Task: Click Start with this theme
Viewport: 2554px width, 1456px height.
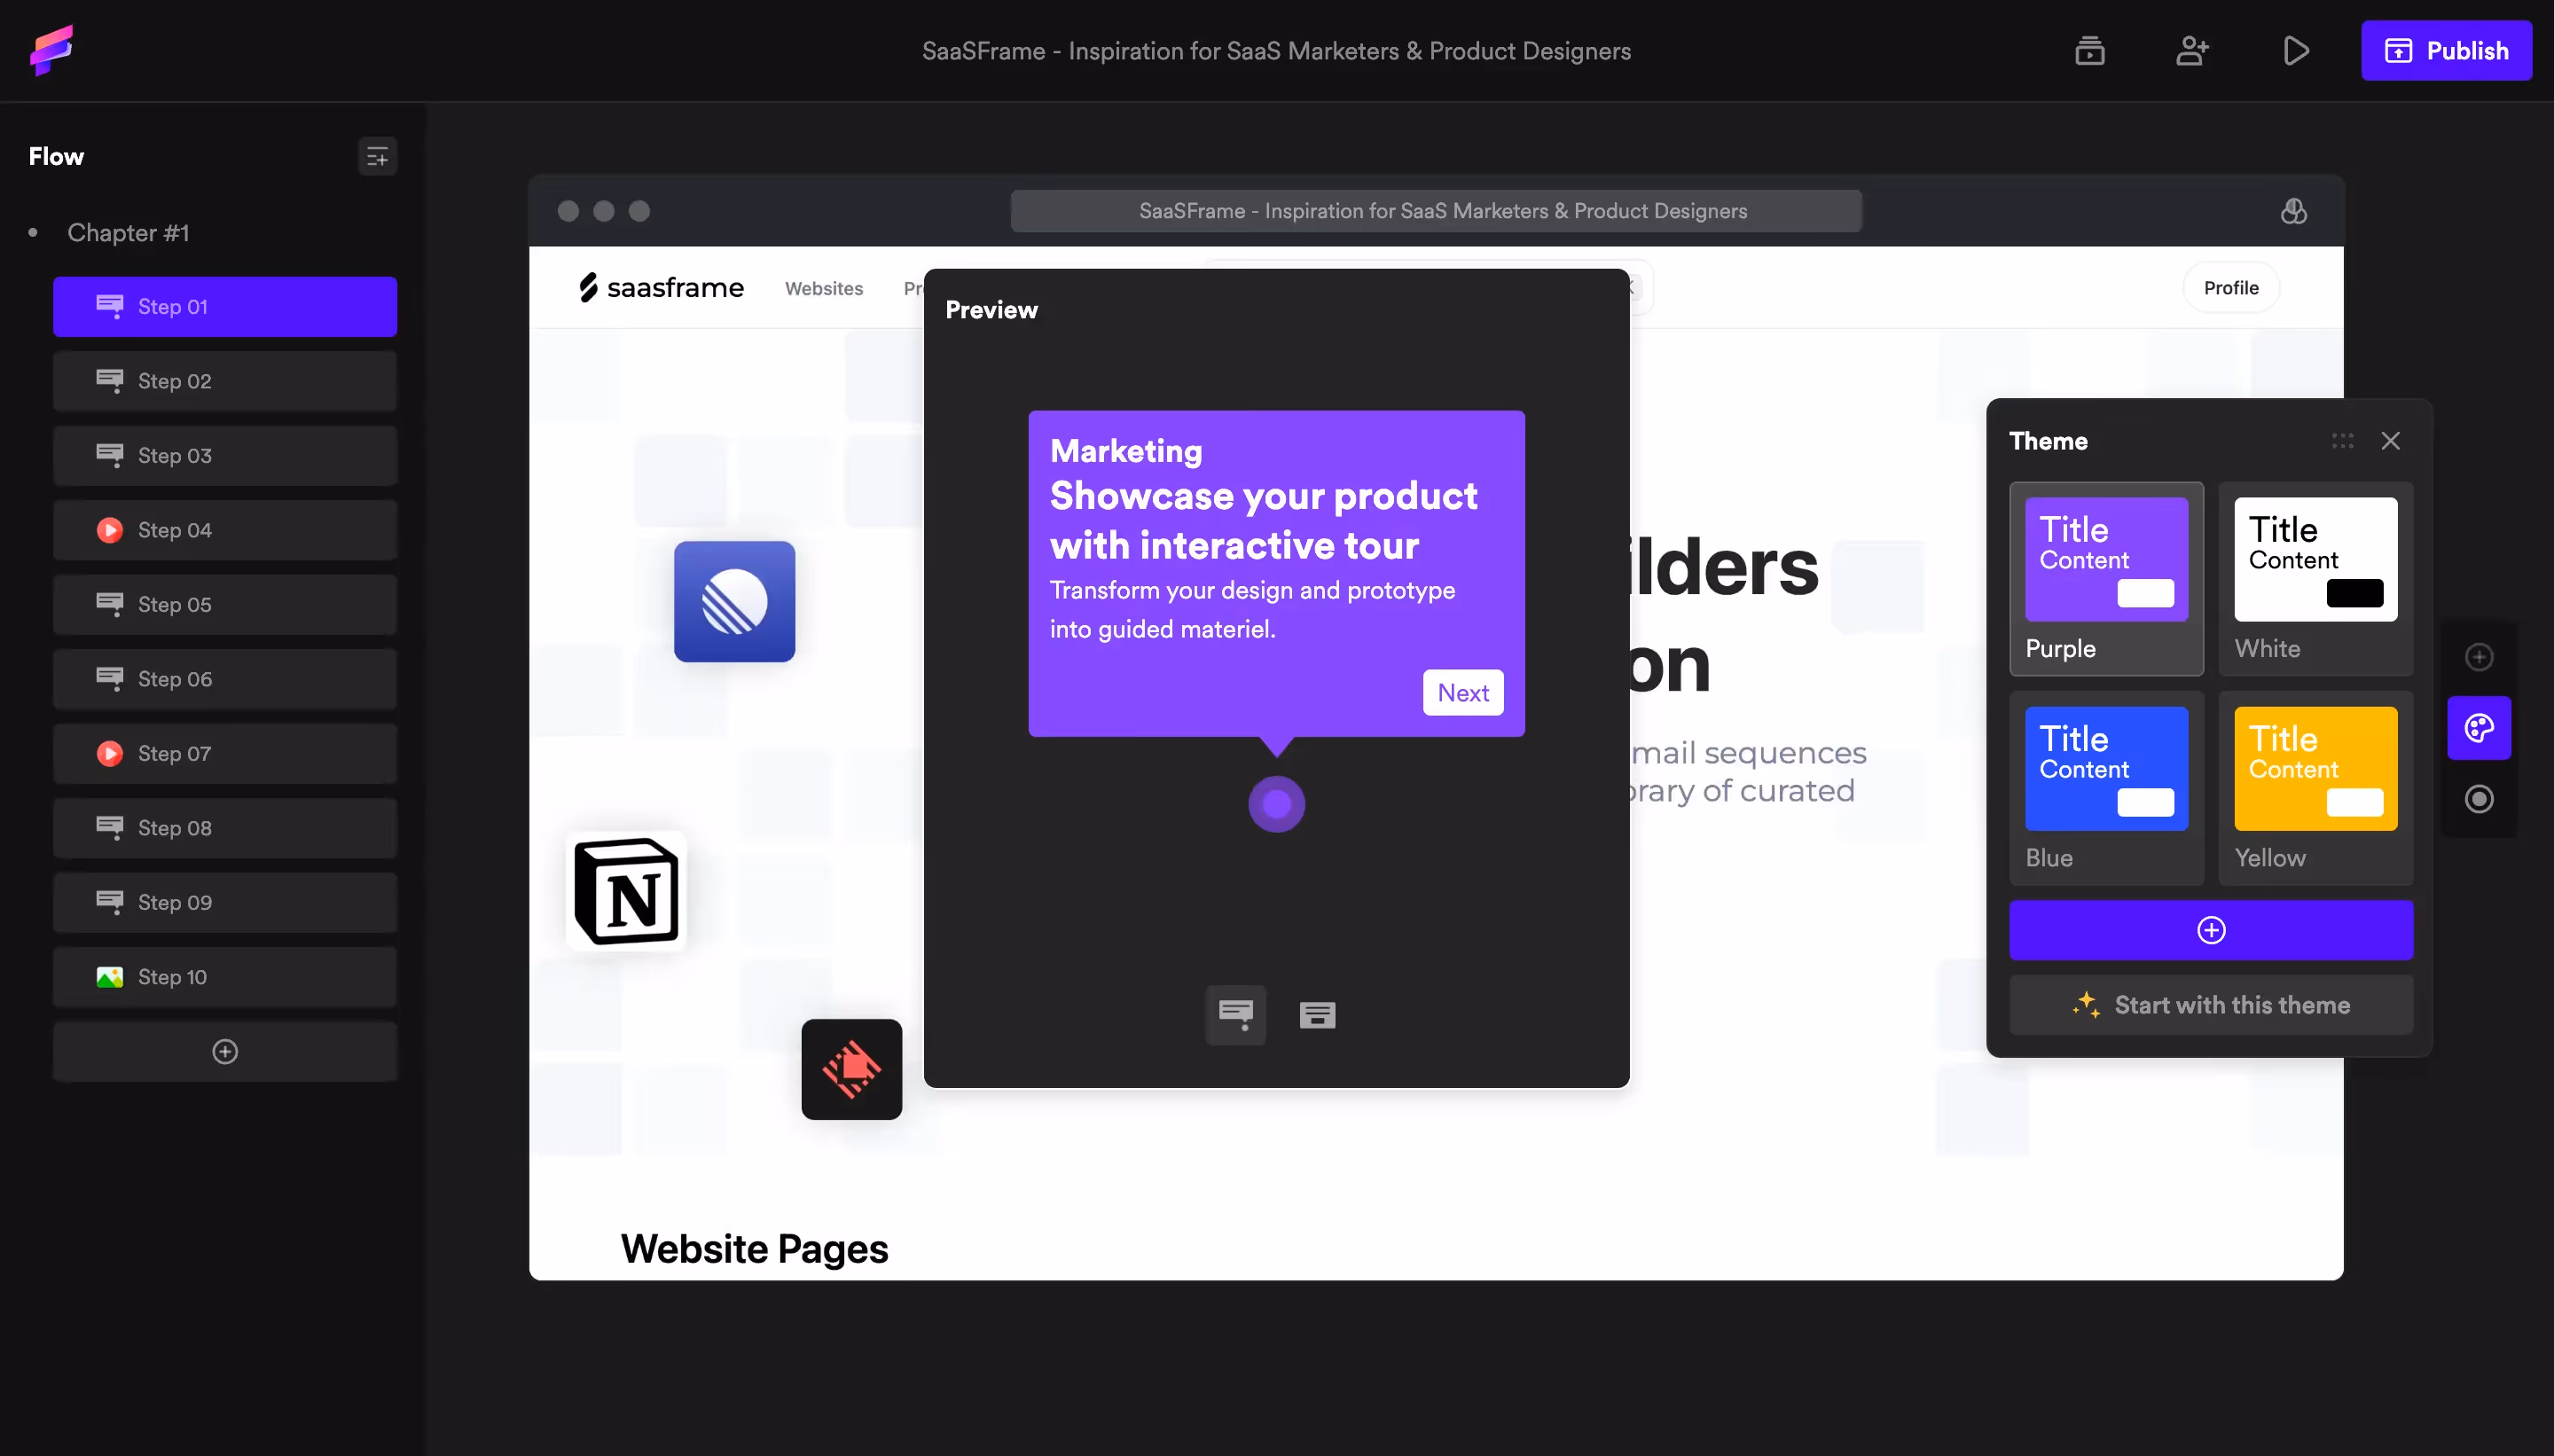Action: pyautogui.click(x=2210, y=1005)
